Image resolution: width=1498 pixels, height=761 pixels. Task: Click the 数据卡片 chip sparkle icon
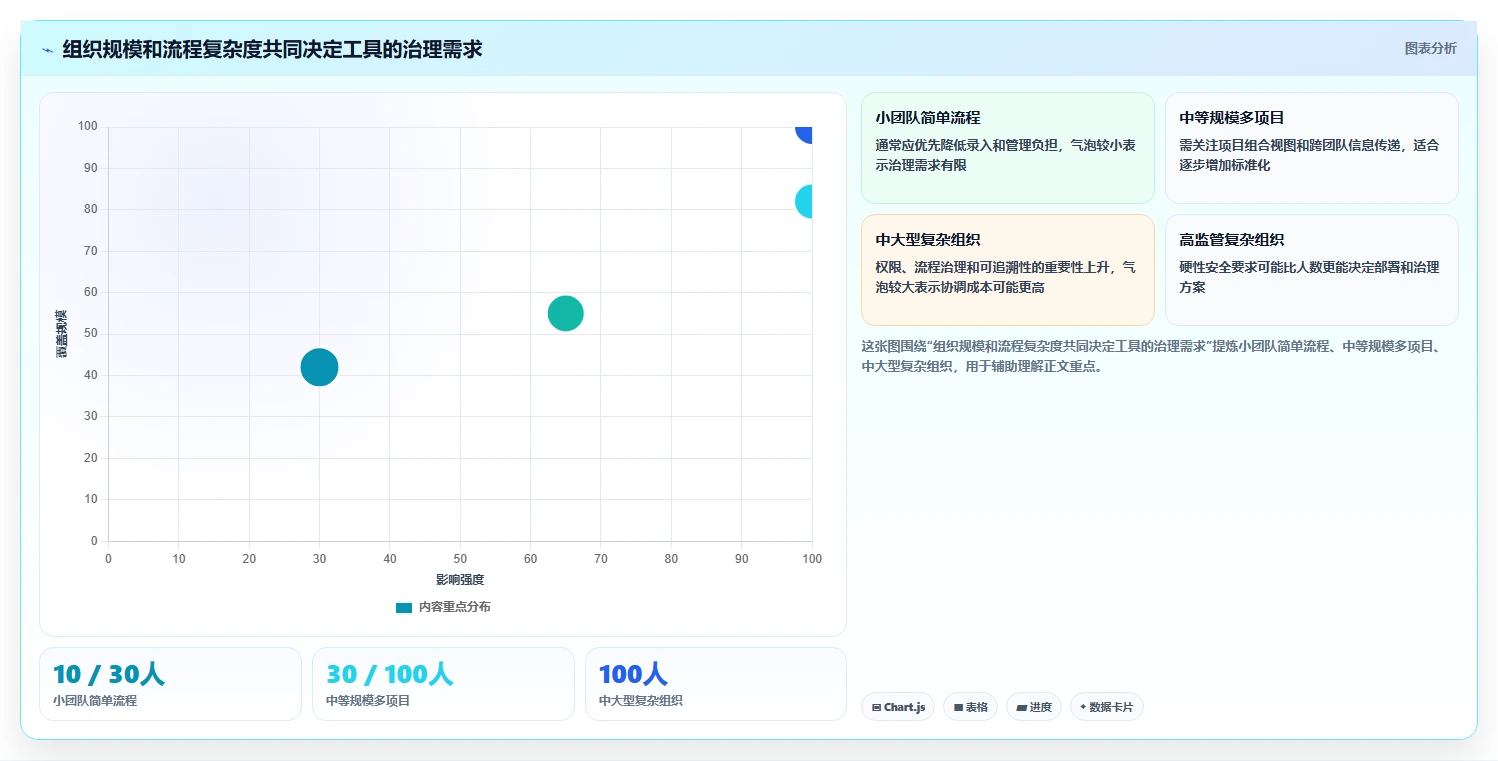[x=1083, y=707]
